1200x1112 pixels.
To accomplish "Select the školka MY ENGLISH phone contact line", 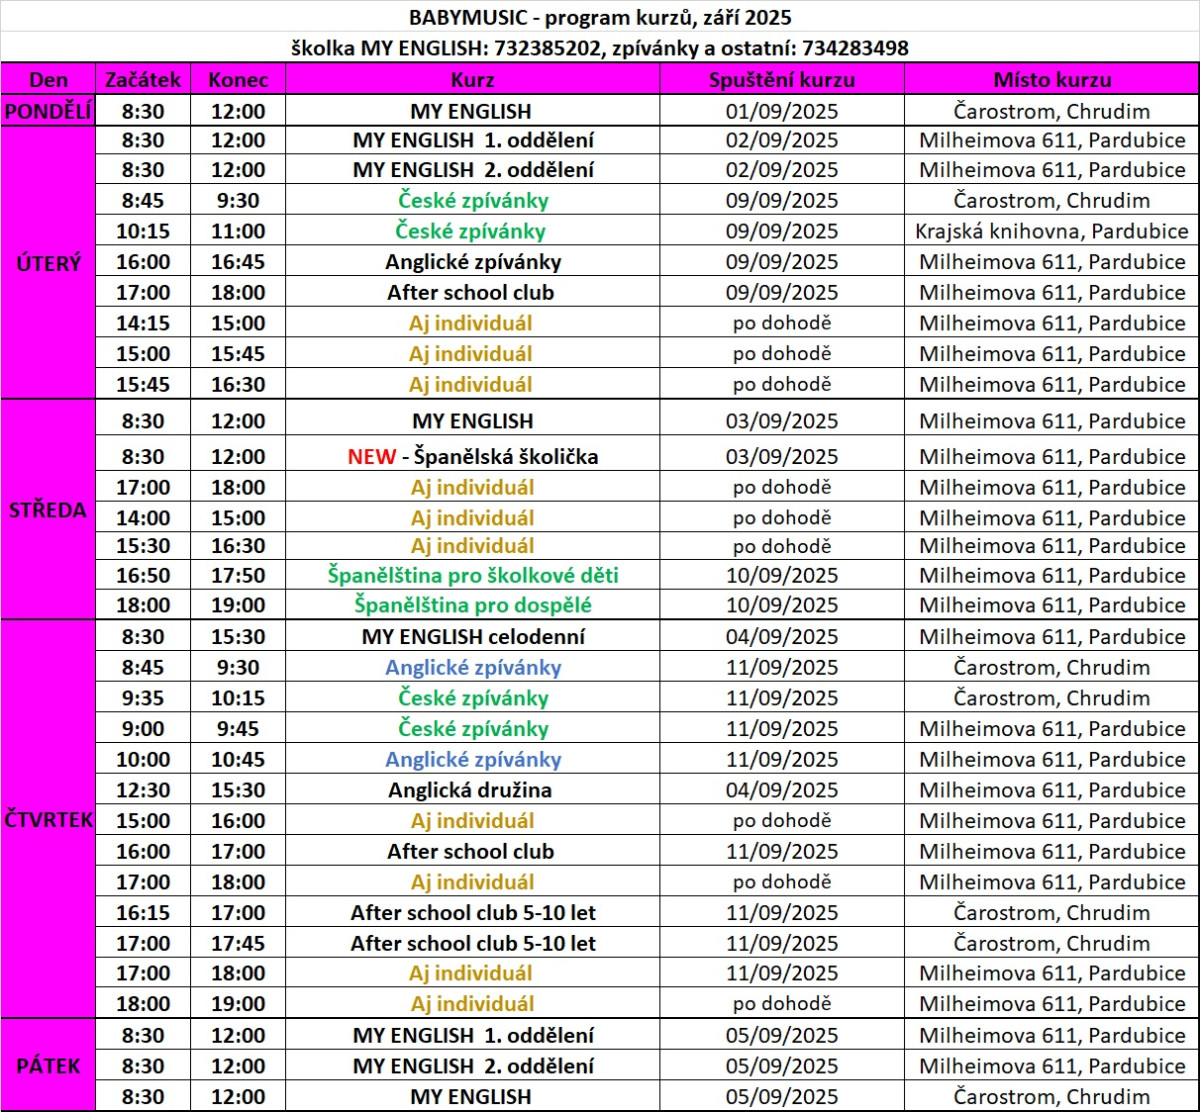I will 600,48.
